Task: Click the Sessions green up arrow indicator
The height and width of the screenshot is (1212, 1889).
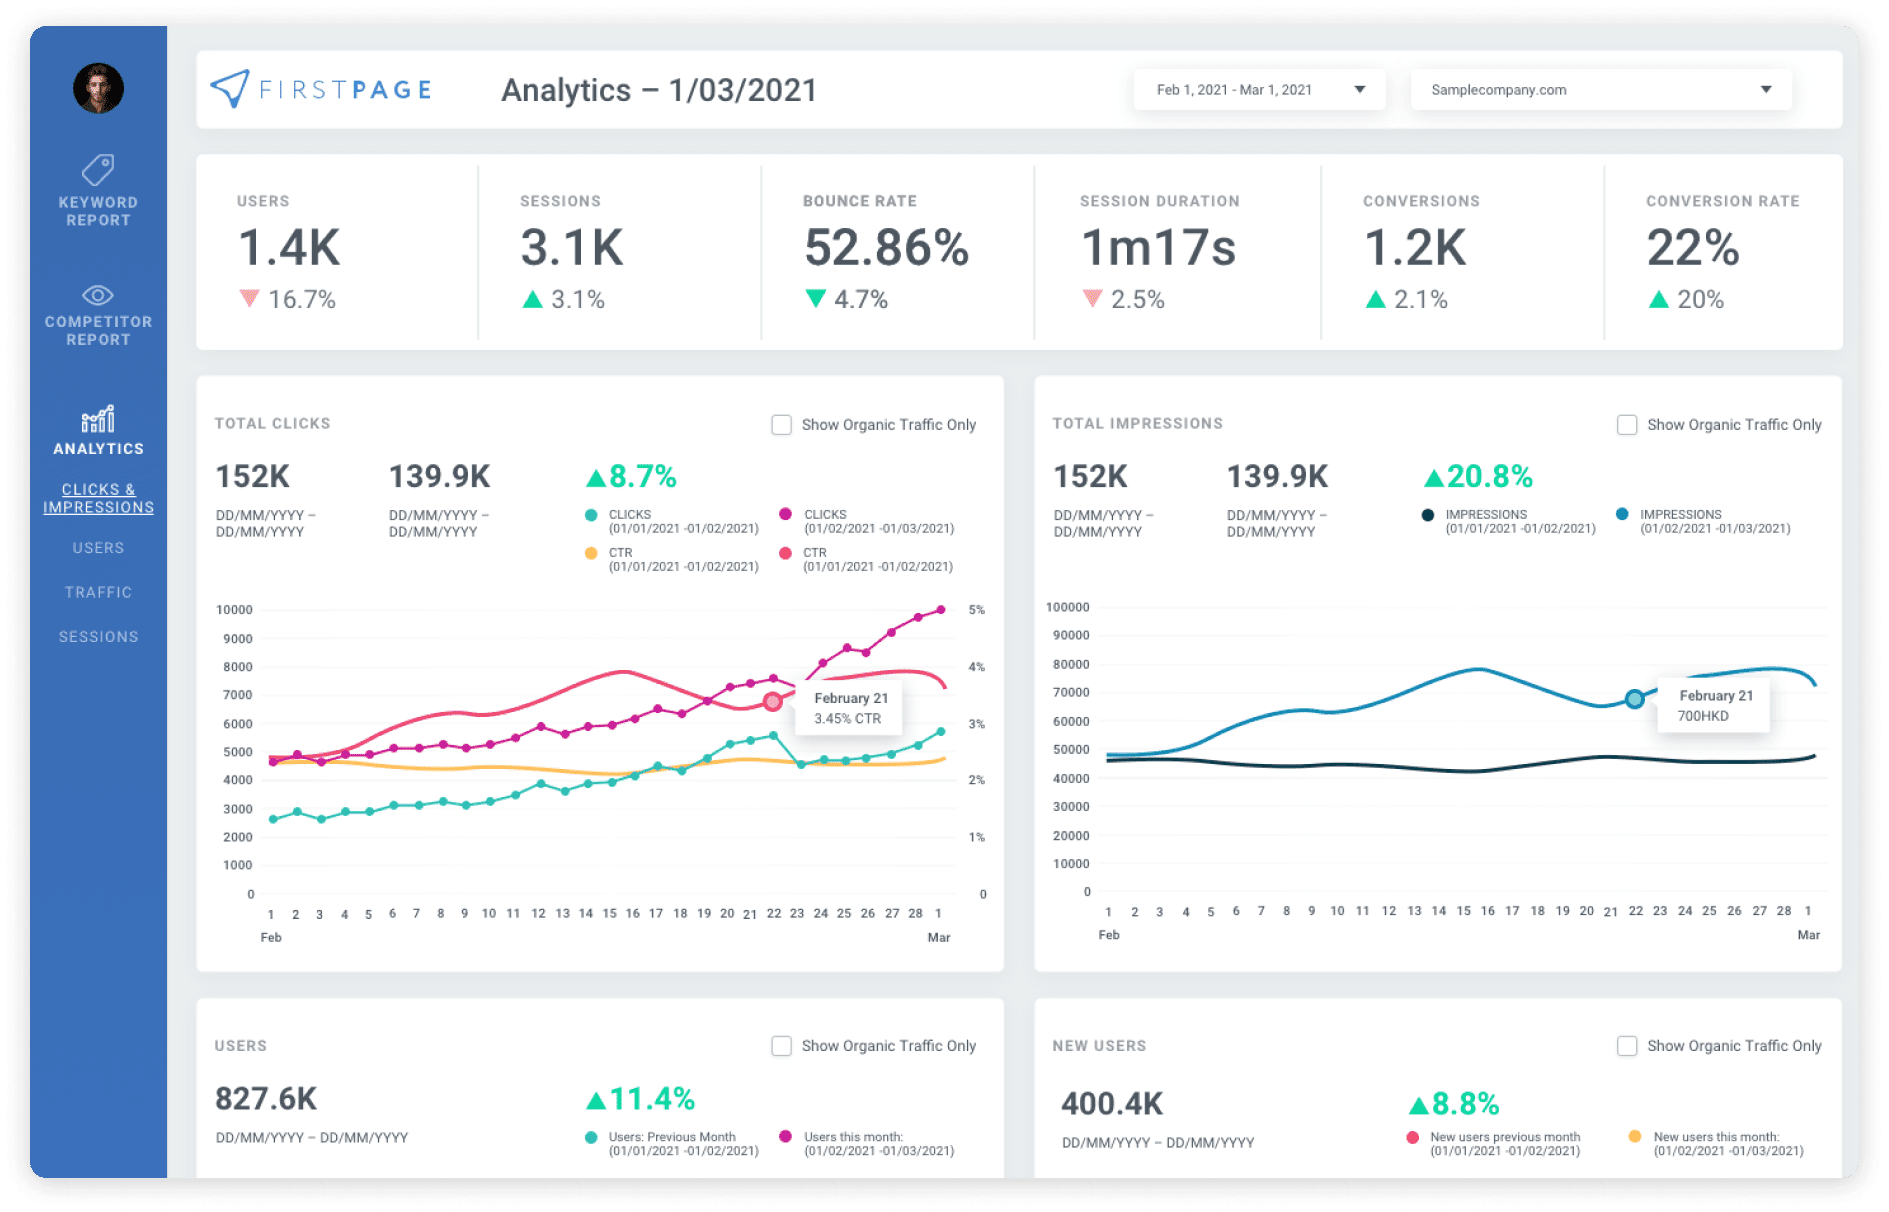Action: click(533, 299)
